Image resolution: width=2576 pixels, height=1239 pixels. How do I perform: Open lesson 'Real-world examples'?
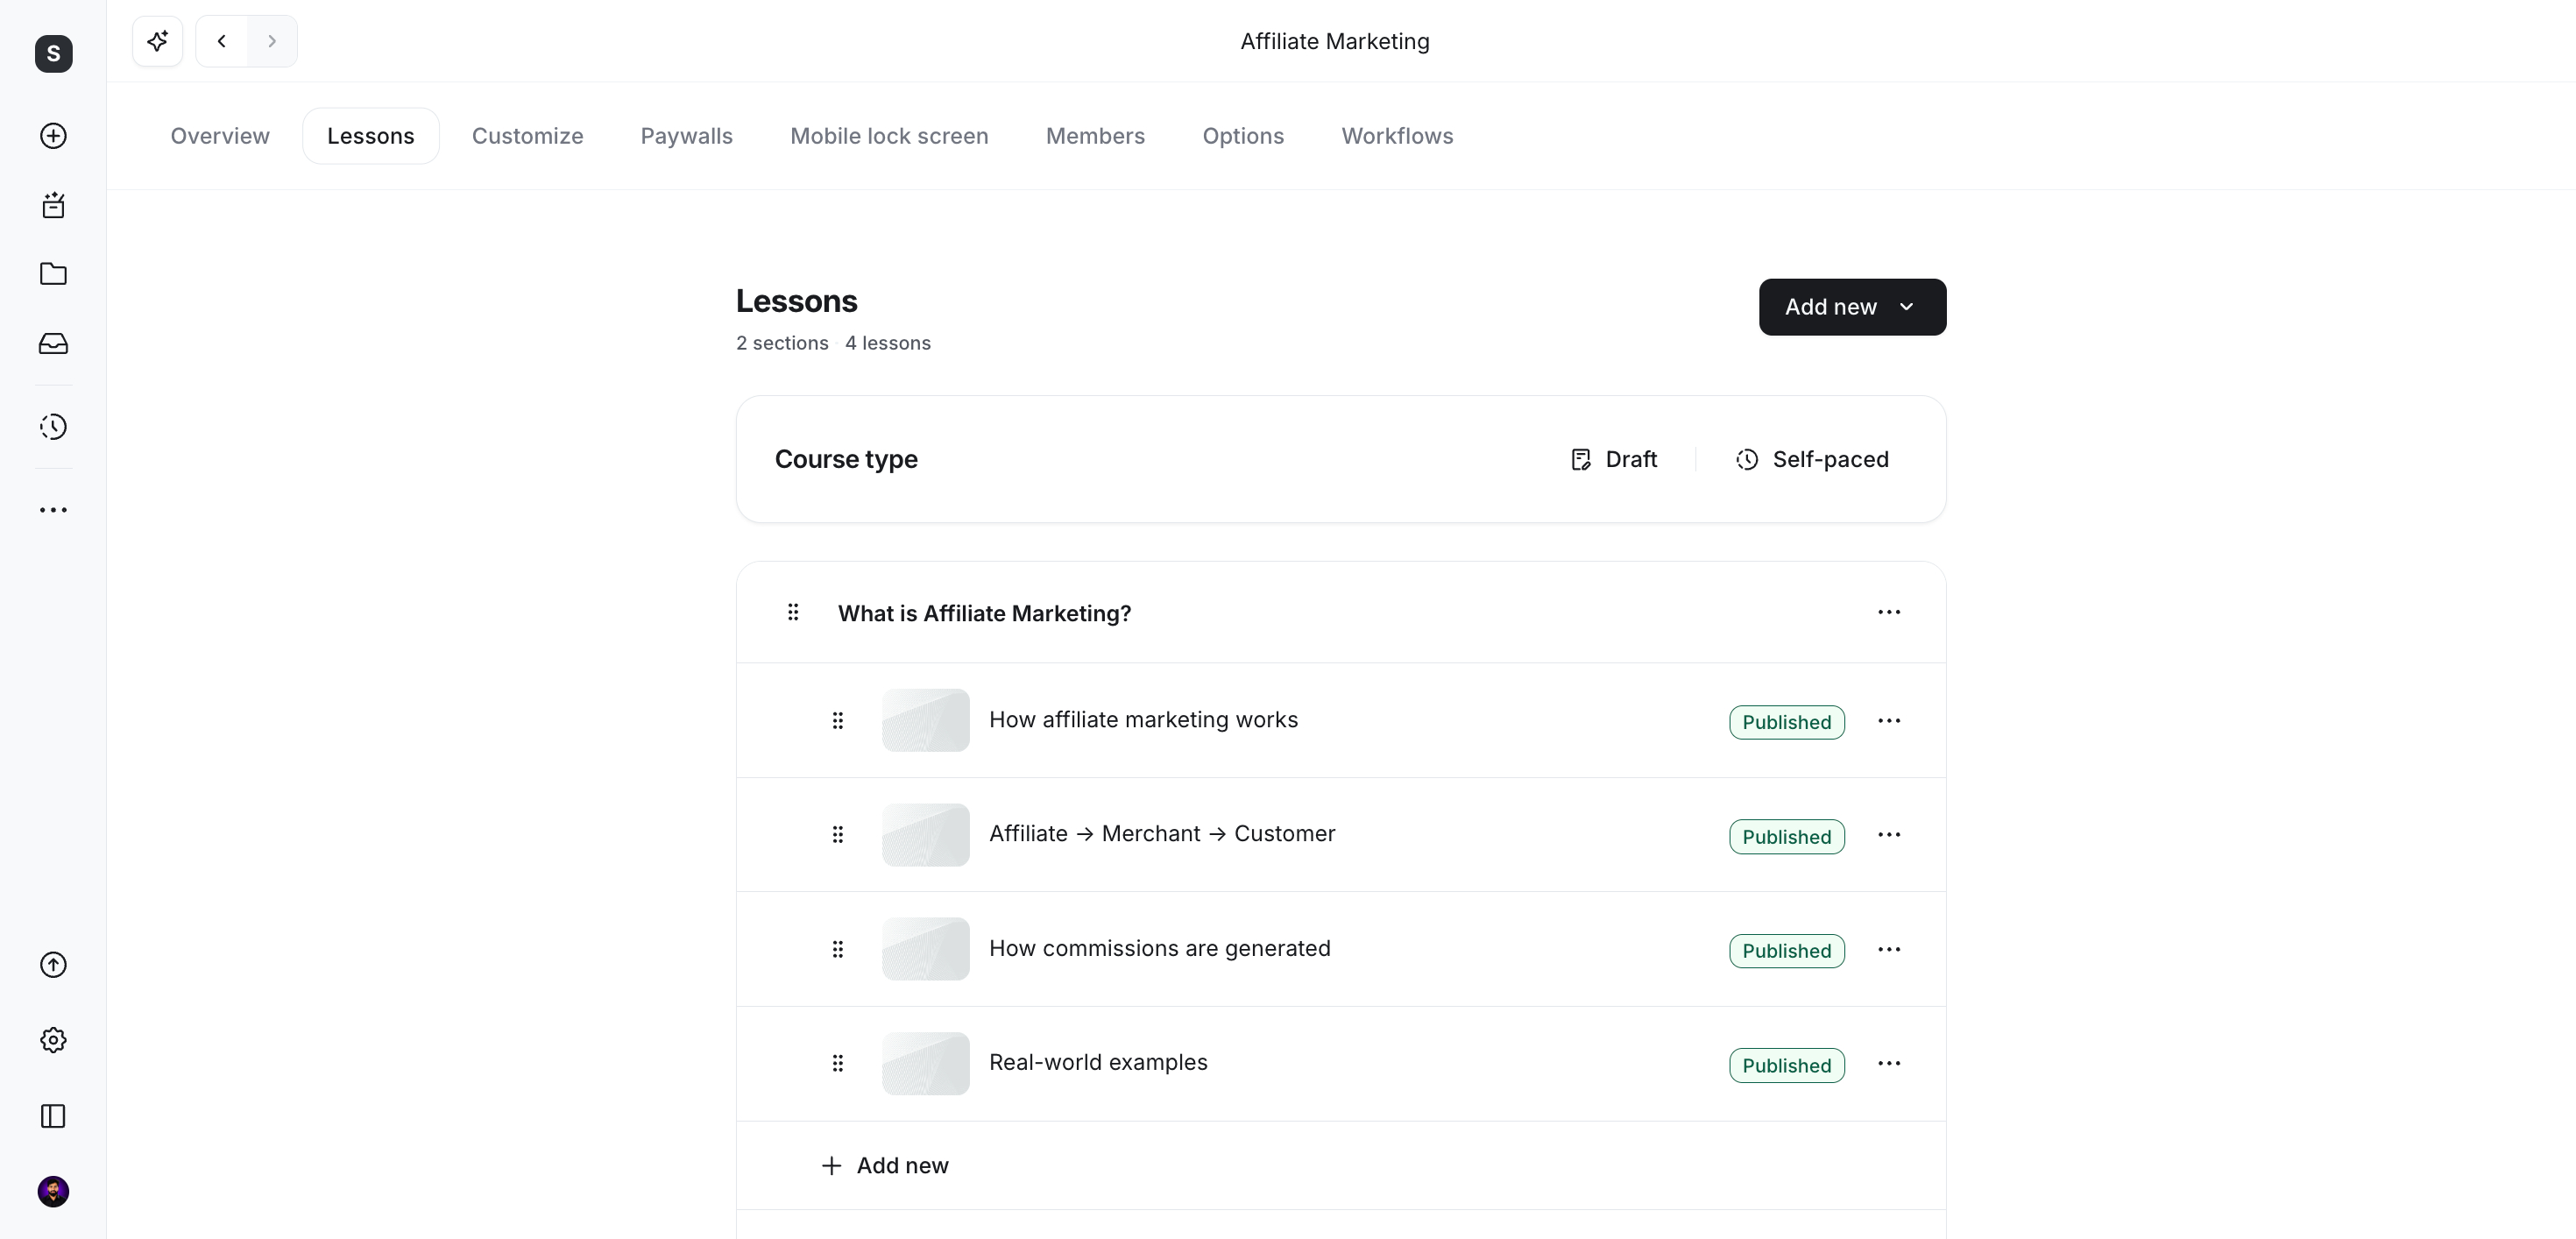click(x=1098, y=1063)
